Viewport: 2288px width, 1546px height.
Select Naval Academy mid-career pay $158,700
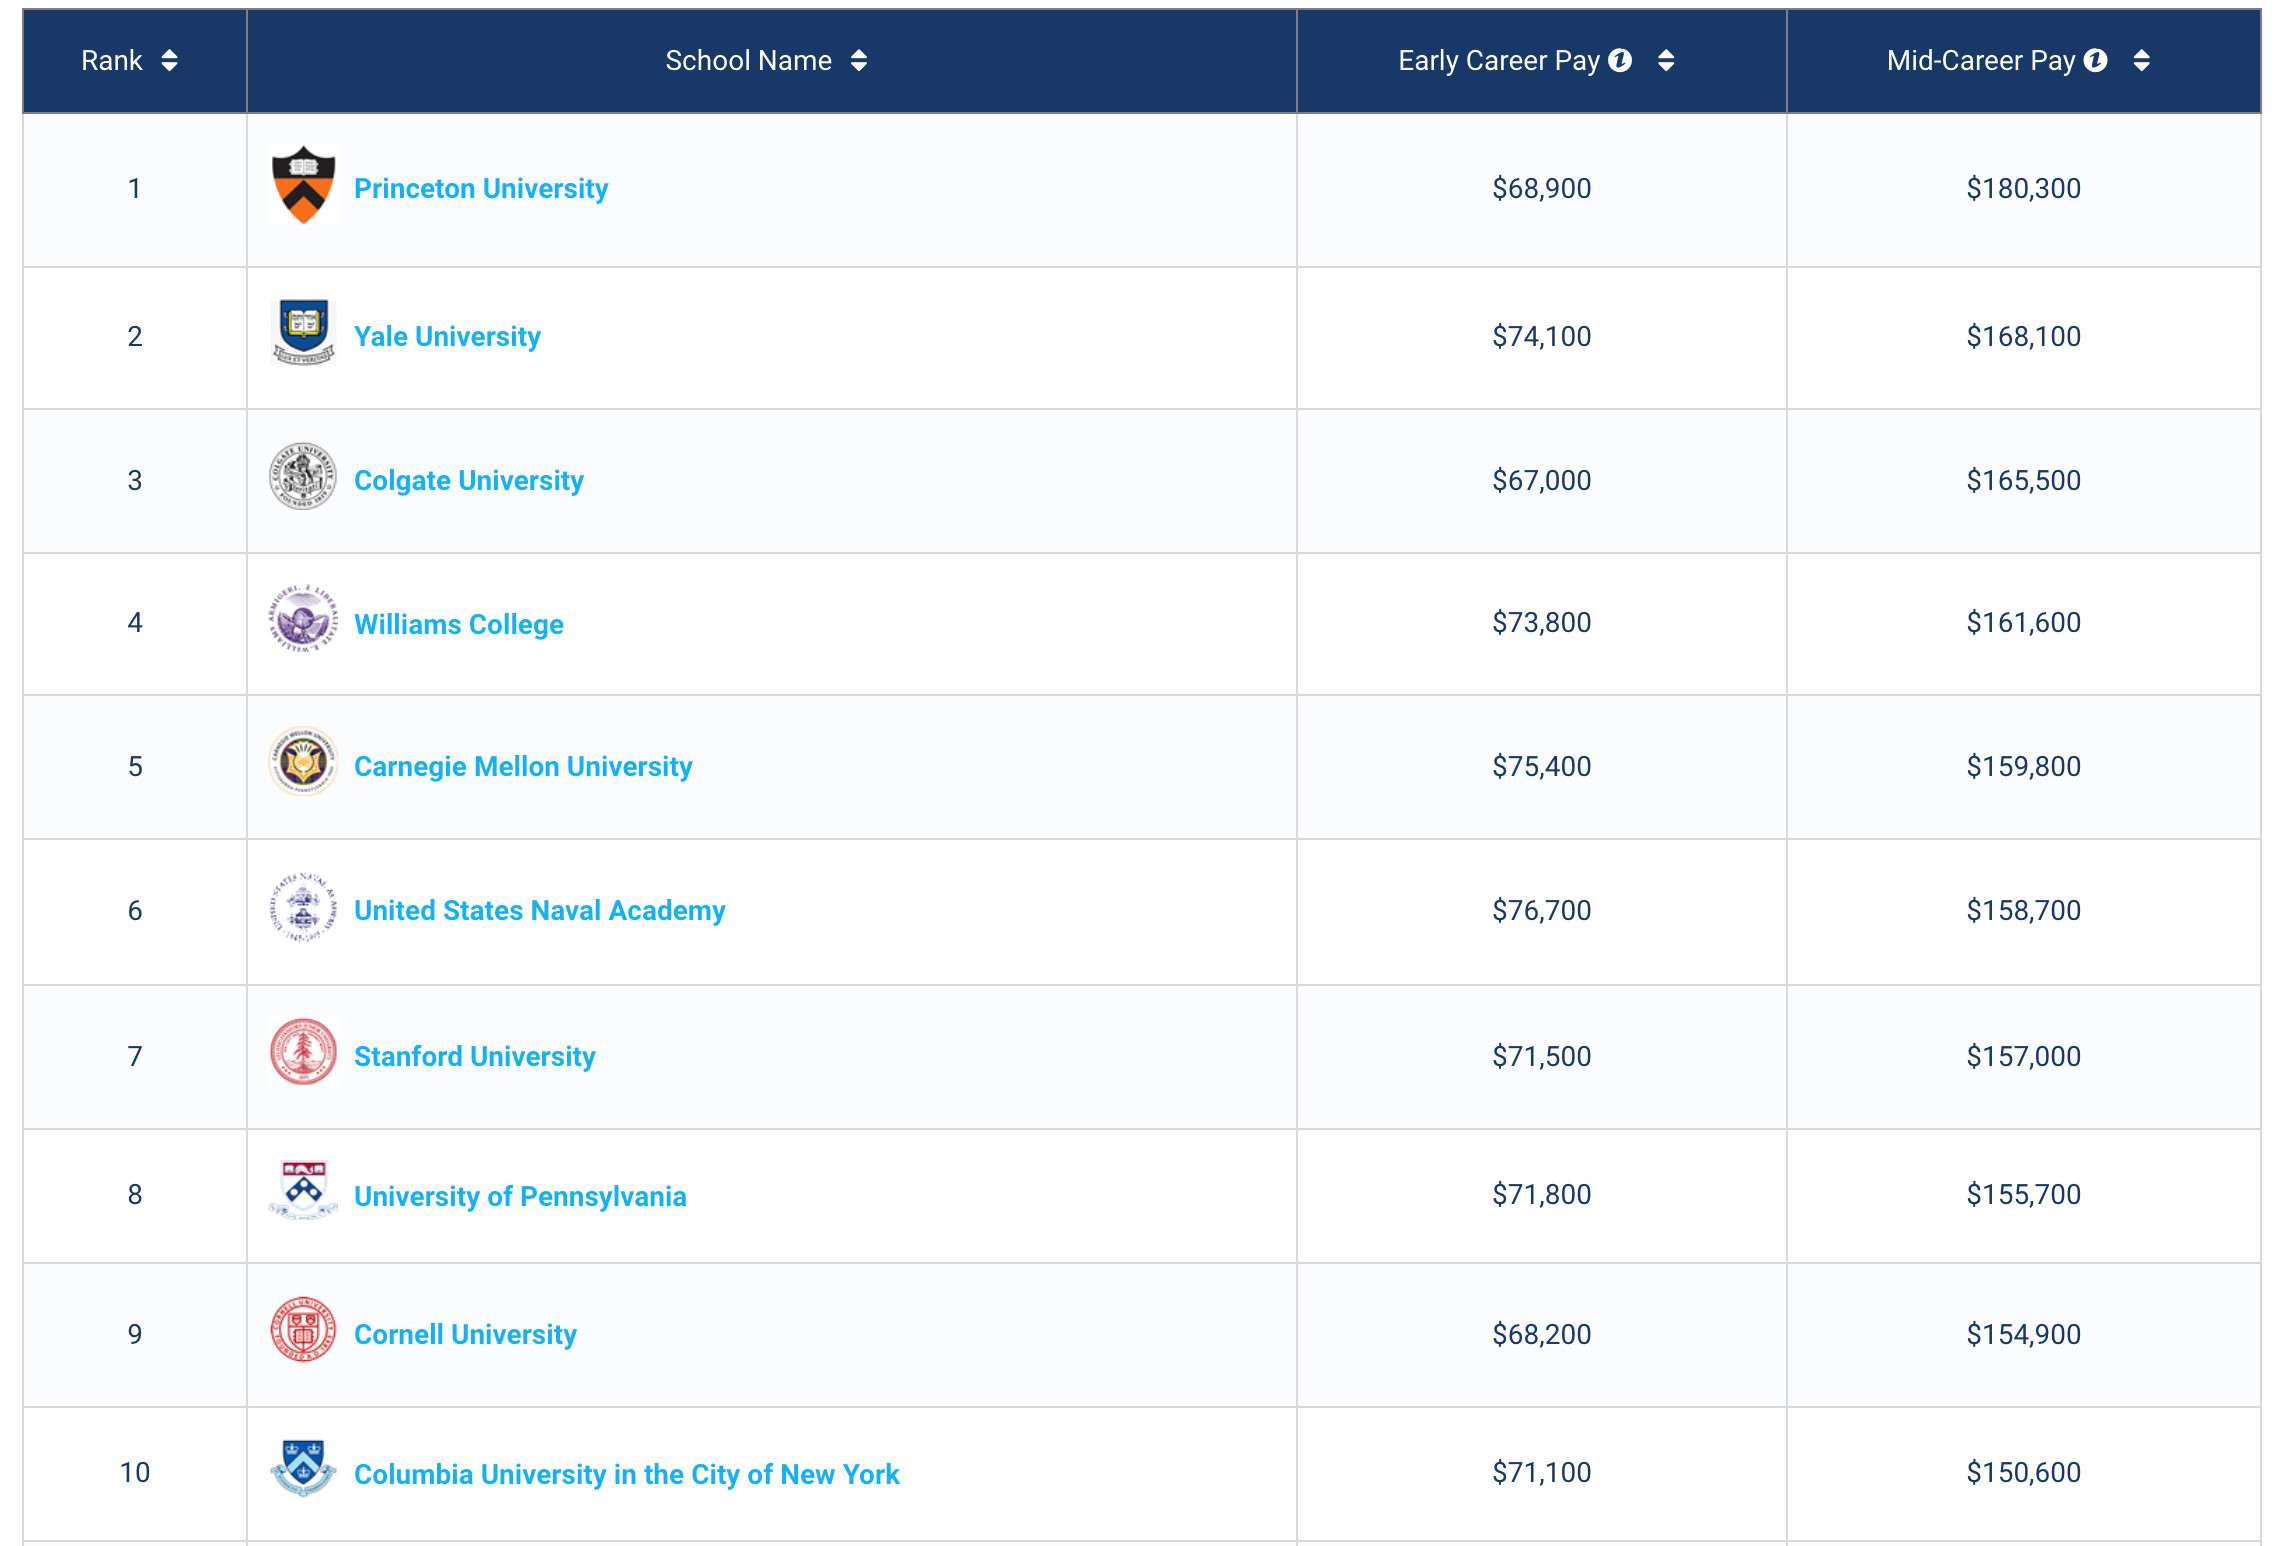click(2023, 910)
